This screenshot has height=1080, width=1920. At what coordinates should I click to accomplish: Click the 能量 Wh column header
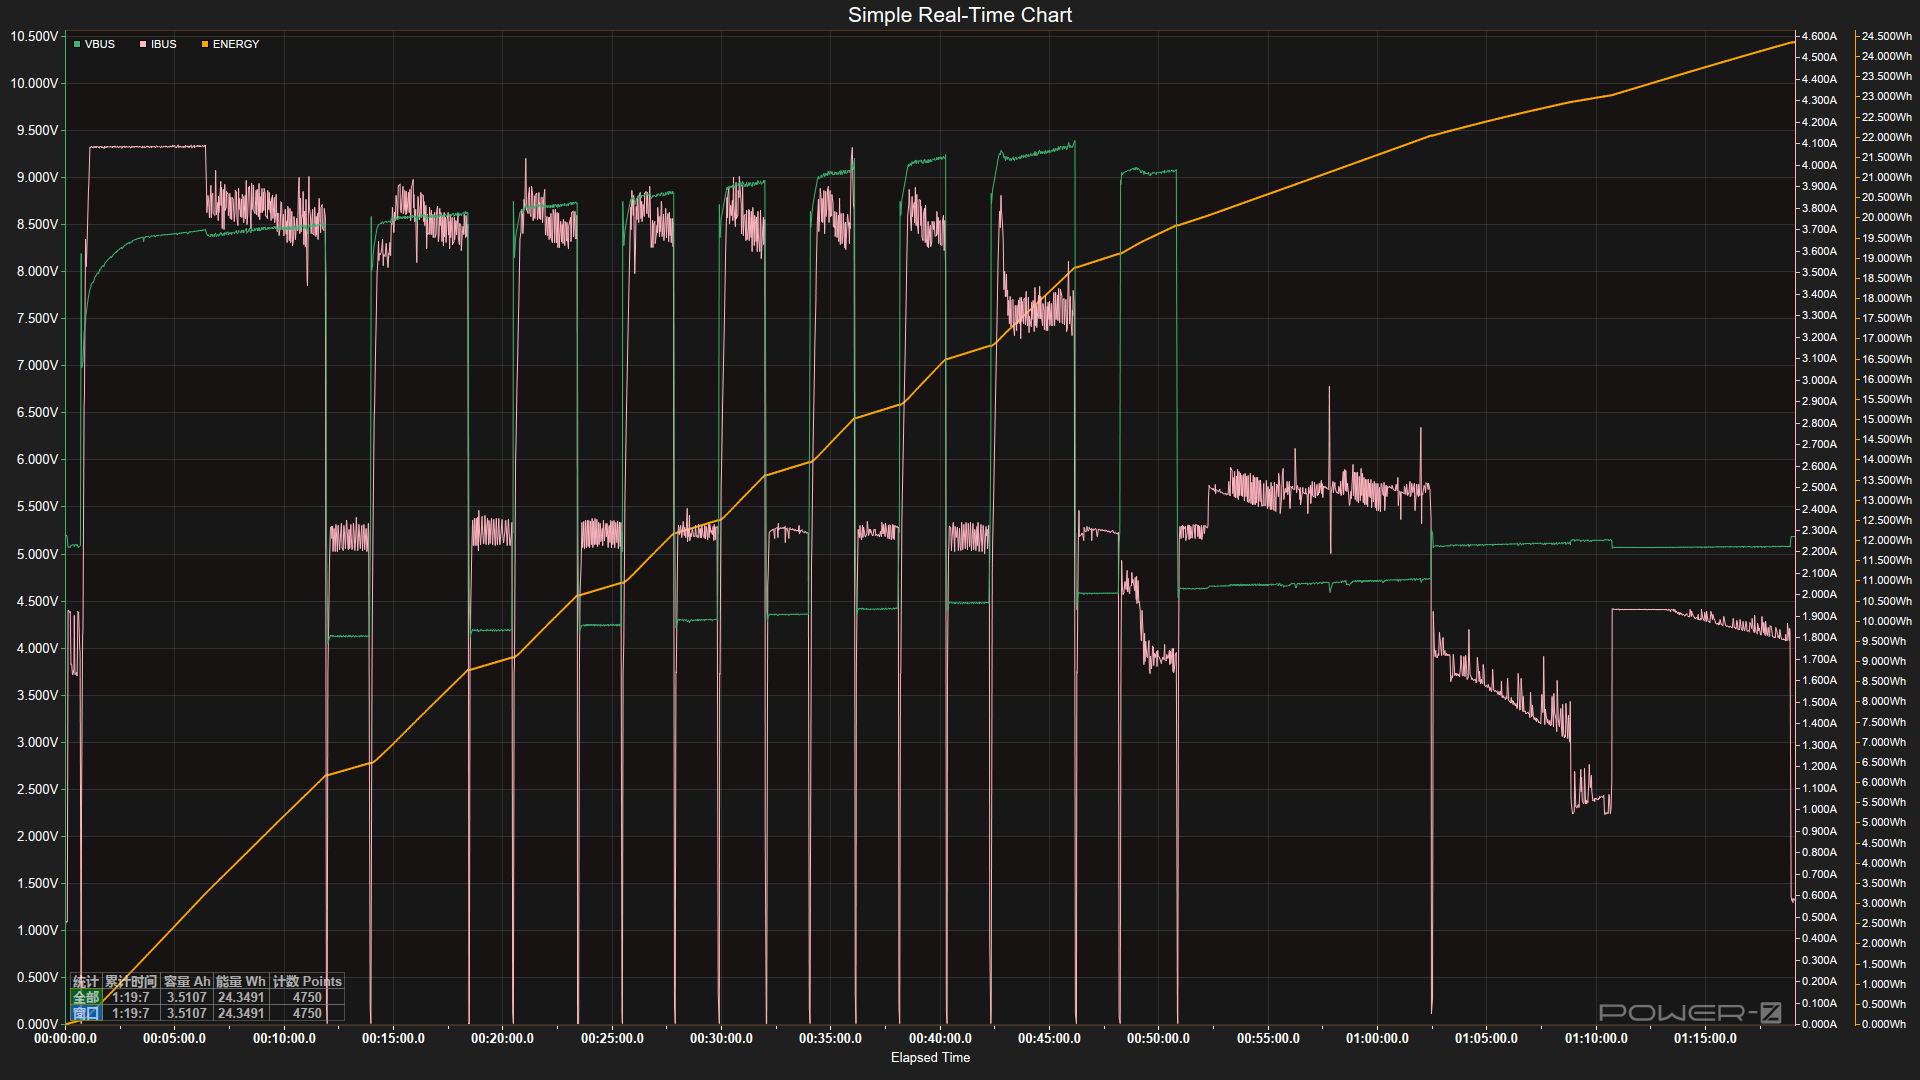click(x=241, y=981)
